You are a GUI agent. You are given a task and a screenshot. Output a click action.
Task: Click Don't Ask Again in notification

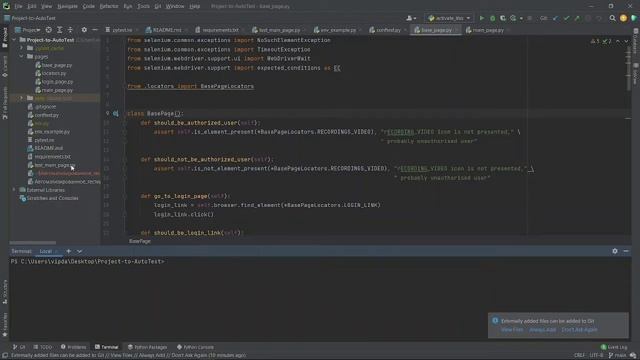[x=579, y=329]
